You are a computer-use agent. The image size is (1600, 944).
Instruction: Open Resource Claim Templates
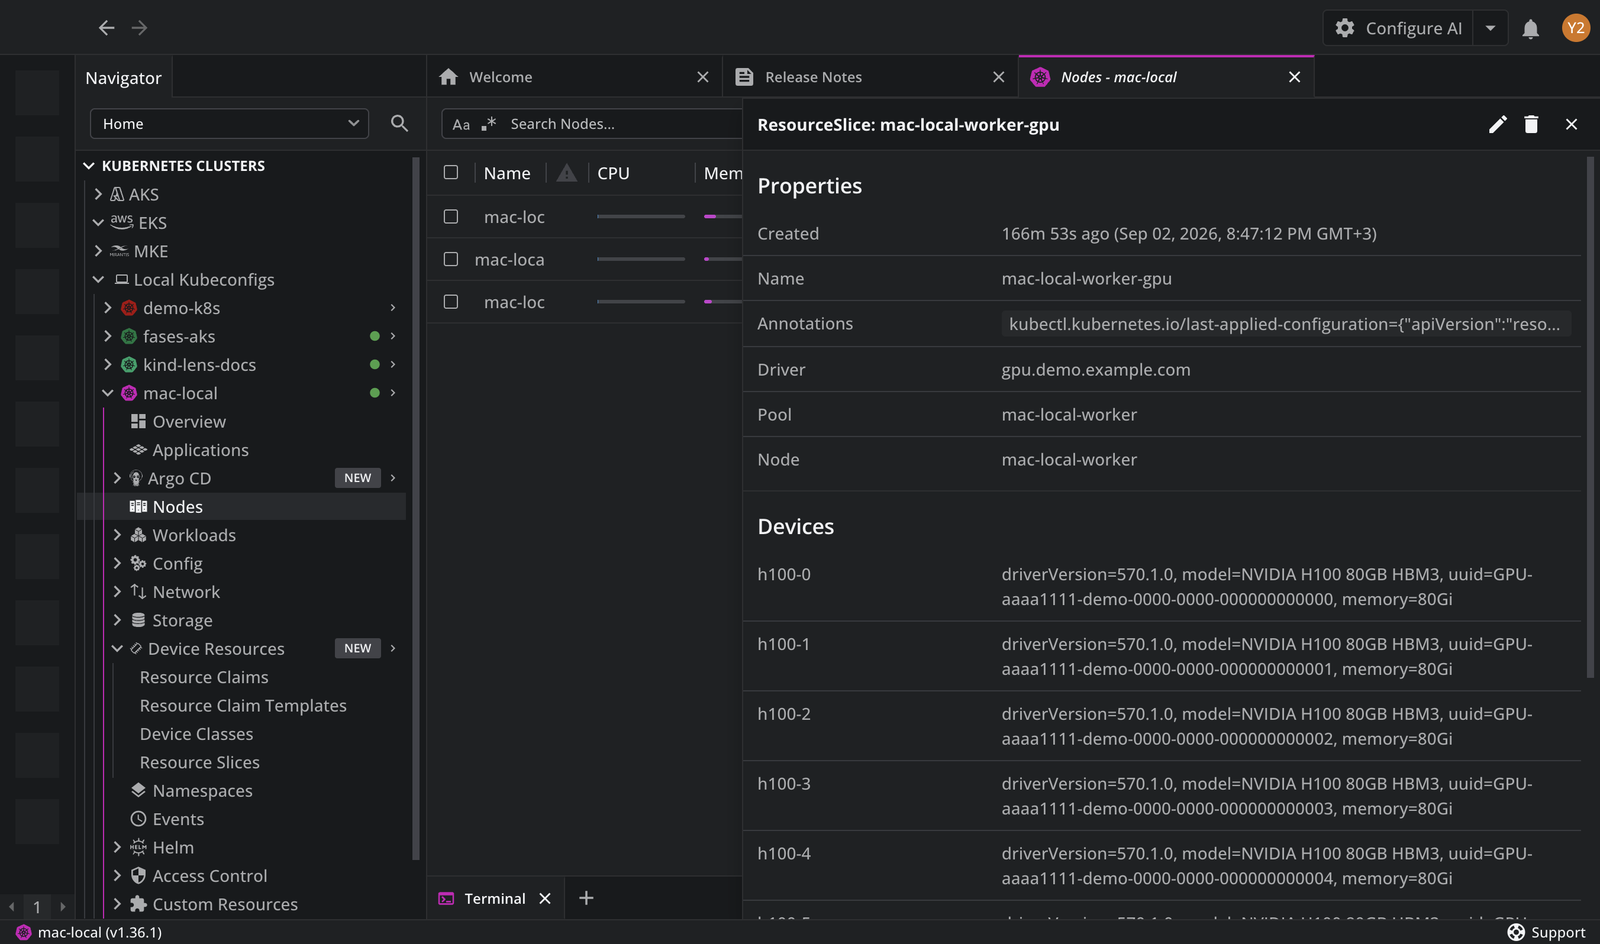pyautogui.click(x=243, y=705)
